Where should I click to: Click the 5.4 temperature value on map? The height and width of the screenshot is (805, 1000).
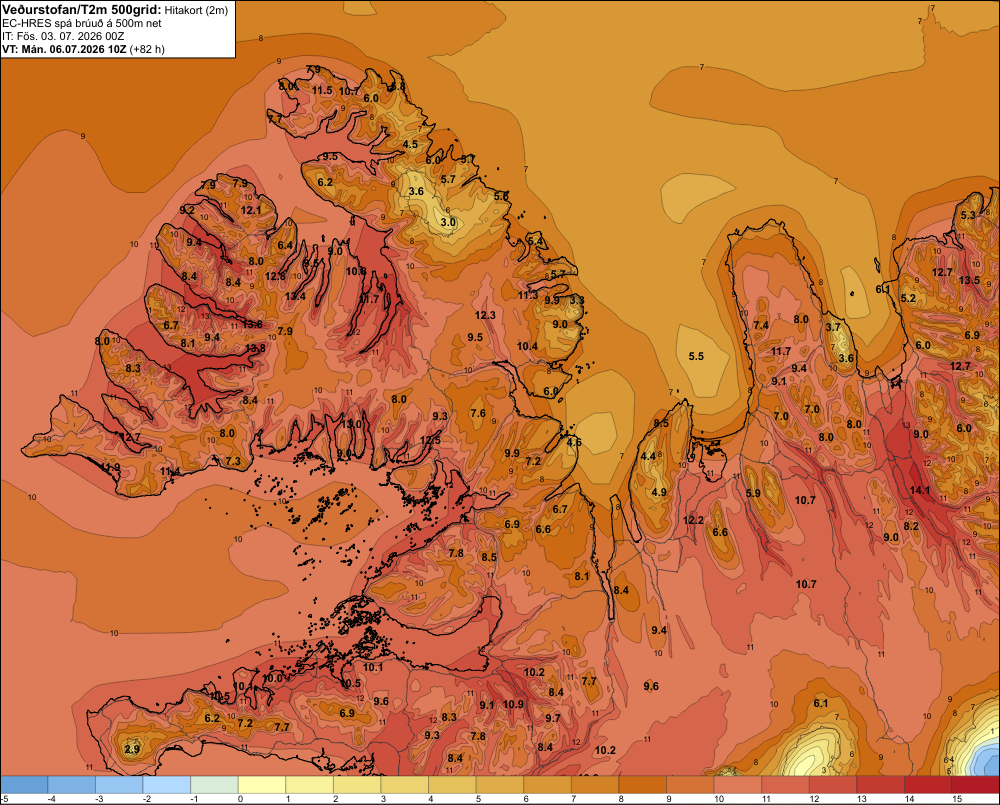(x=536, y=241)
